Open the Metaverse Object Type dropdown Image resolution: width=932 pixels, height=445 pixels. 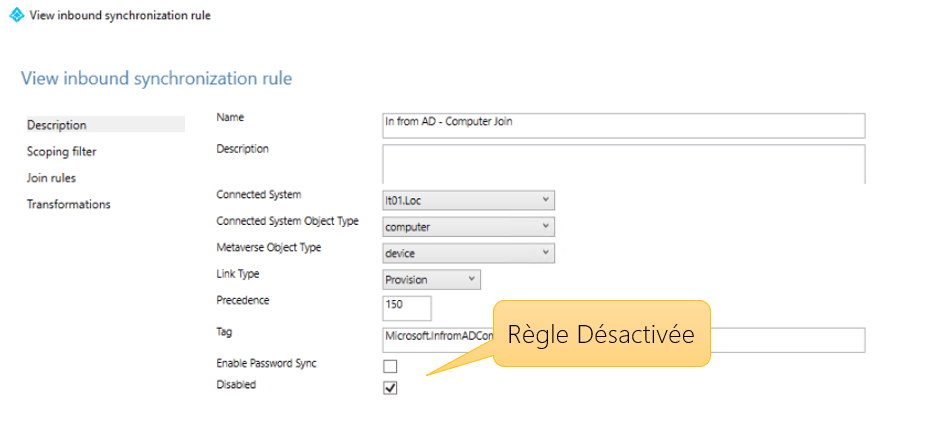pos(468,254)
